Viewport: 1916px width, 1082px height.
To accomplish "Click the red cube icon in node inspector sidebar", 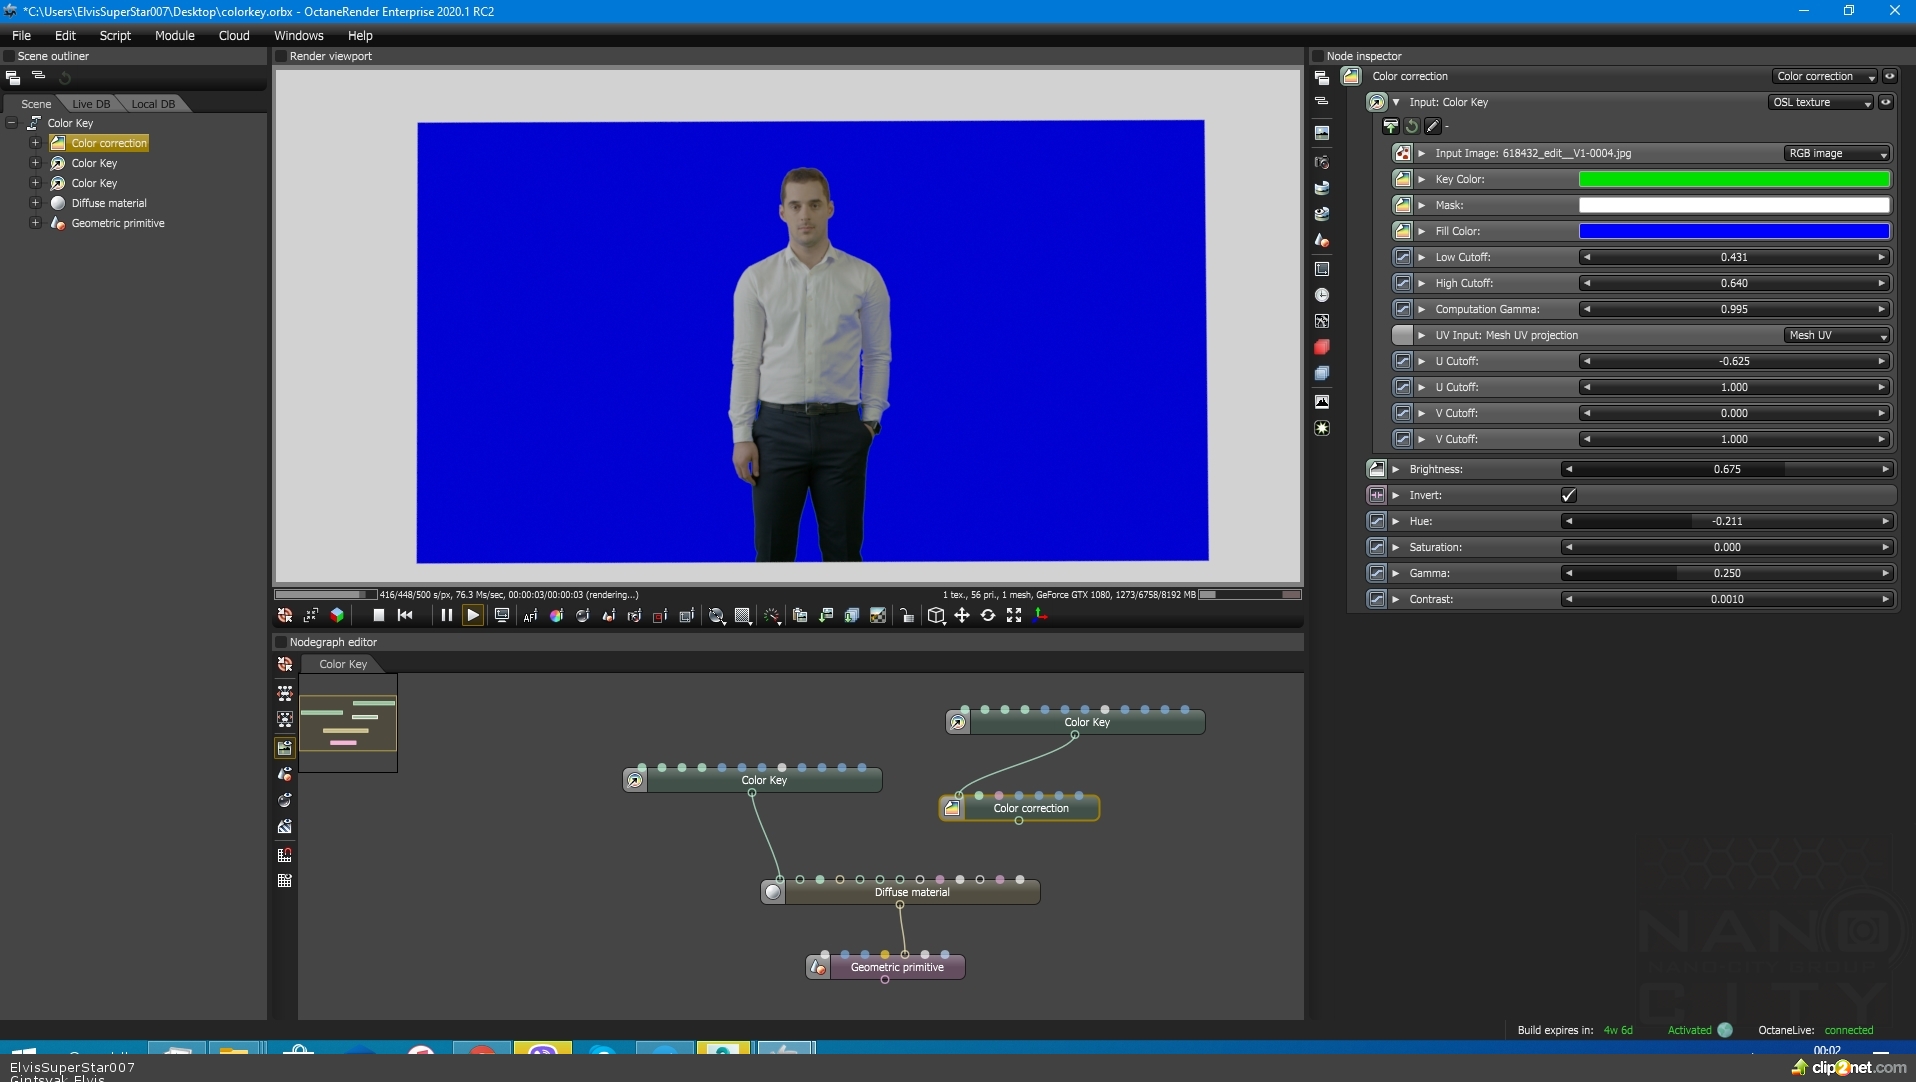I will [x=1322, y=347].
